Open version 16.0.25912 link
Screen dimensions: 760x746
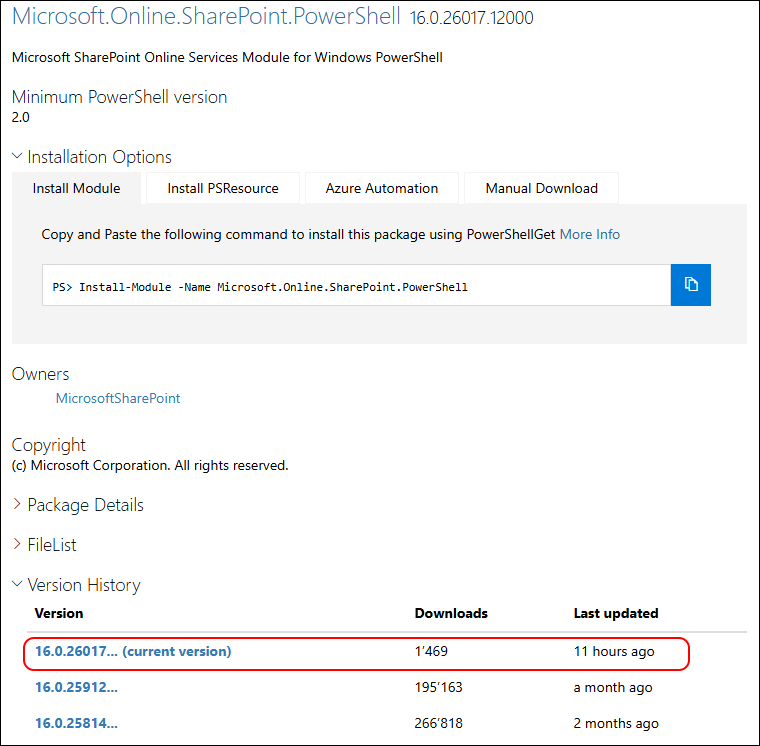(76, 687)
